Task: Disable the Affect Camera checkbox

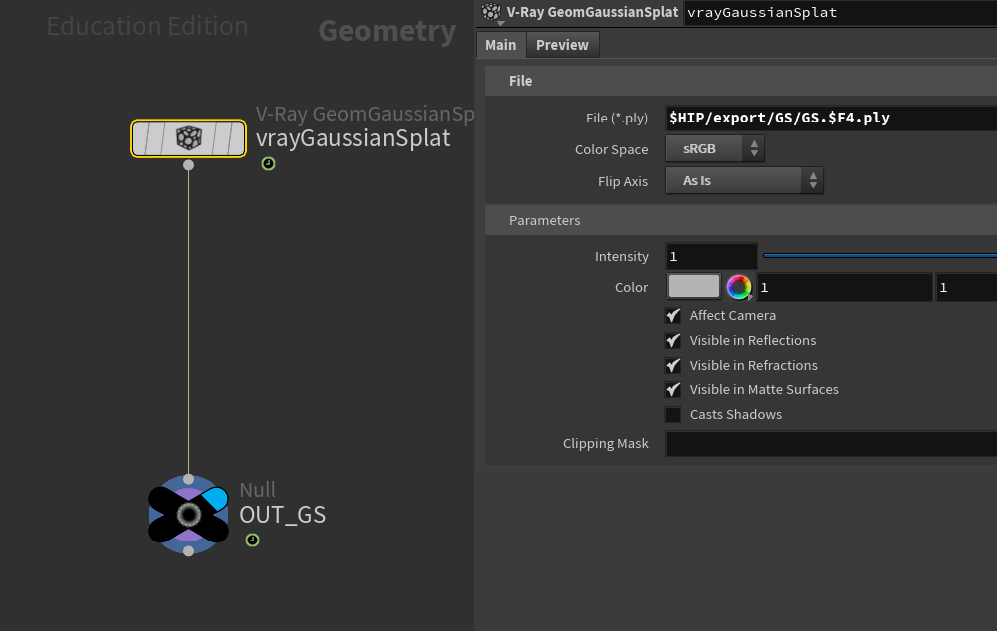Action: point(673,315)
